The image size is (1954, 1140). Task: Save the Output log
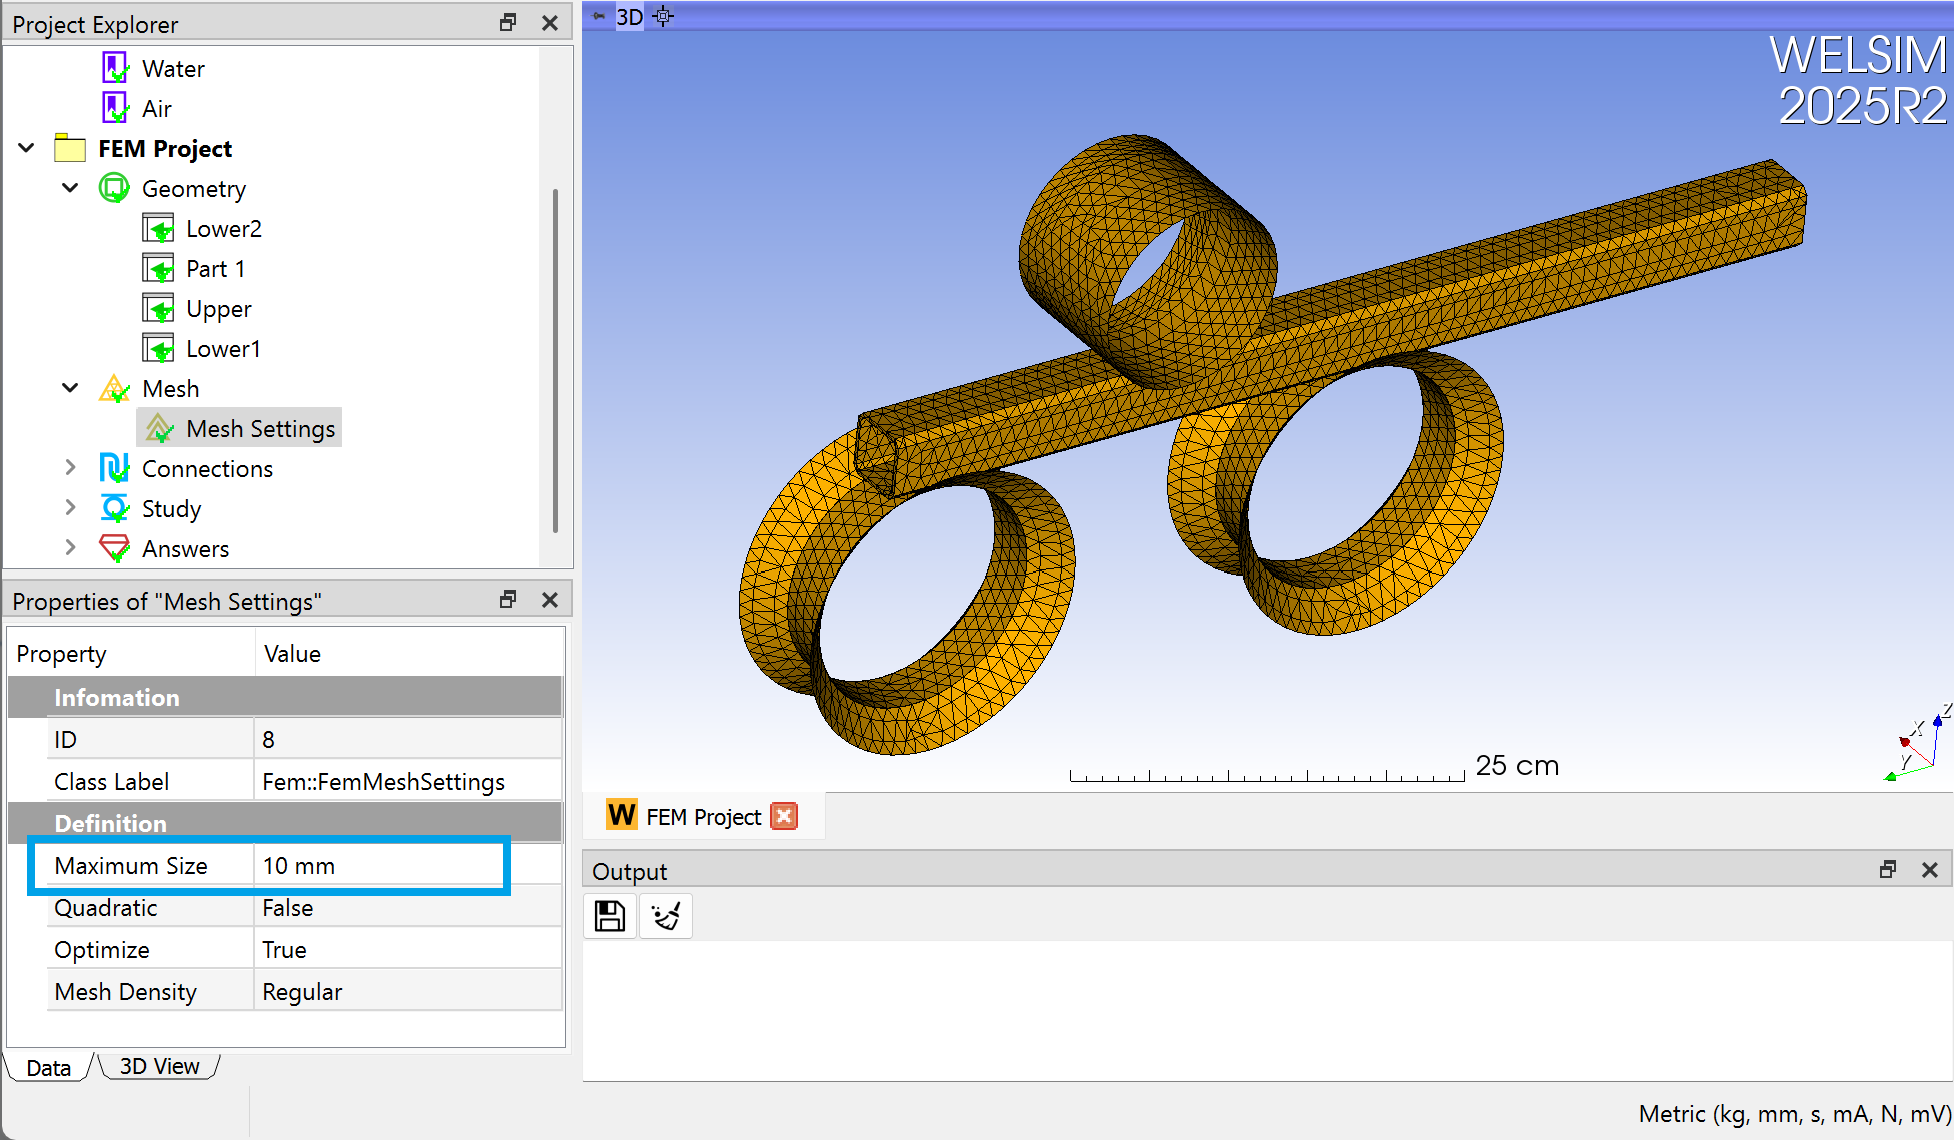[609, 915]
